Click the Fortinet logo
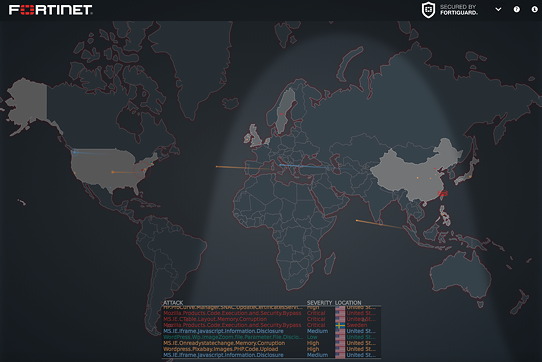The image size is (542, 362). [x=50, y=10]
